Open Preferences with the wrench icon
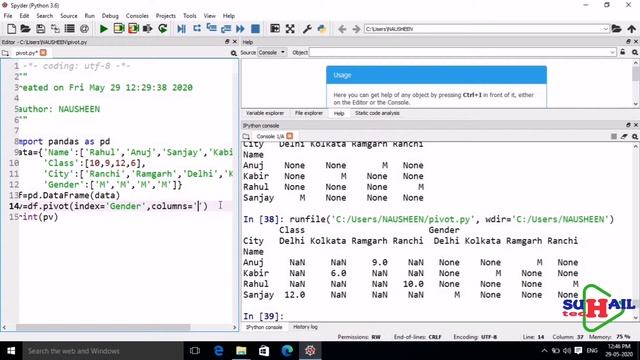The height and width of the screenshot is (360, 640). pos(307,29)
